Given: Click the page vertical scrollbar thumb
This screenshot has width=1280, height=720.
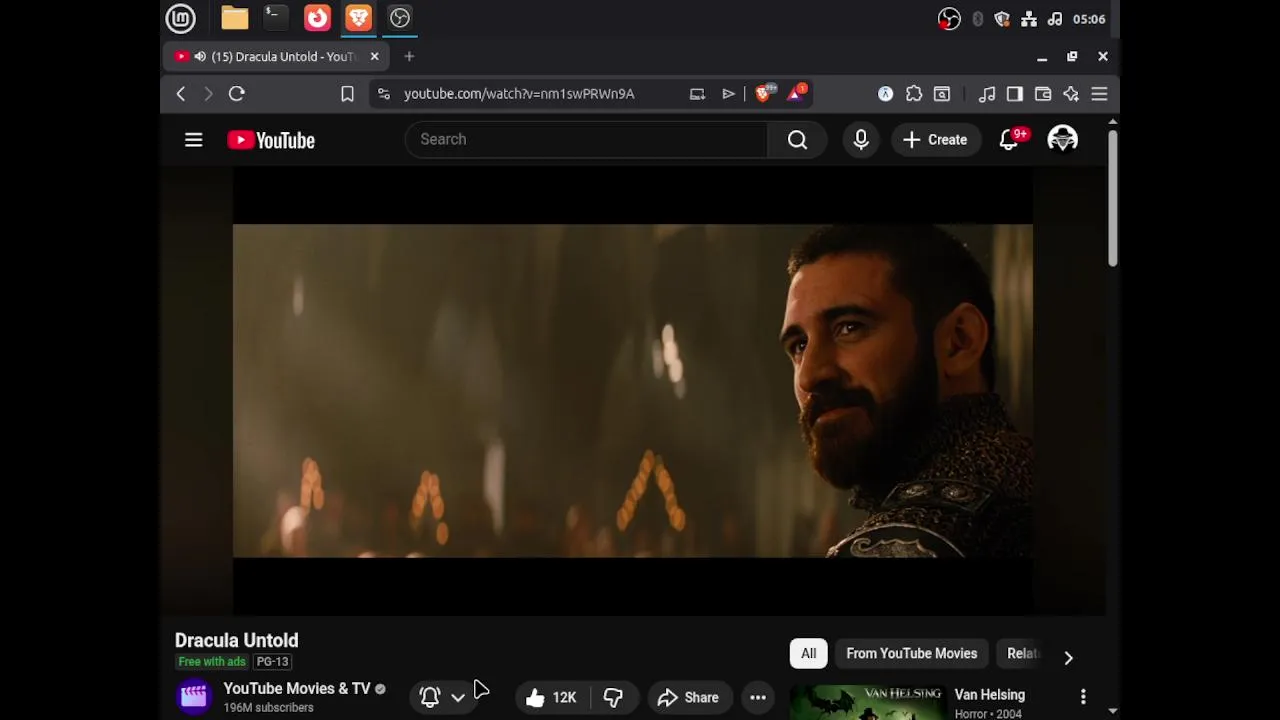Looking at the screenshot, I should (x=1112, y=197).
